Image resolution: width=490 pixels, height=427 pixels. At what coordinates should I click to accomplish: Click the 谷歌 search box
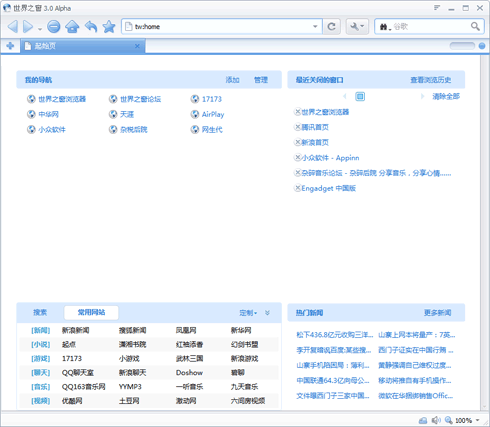(x=430, y=26)
